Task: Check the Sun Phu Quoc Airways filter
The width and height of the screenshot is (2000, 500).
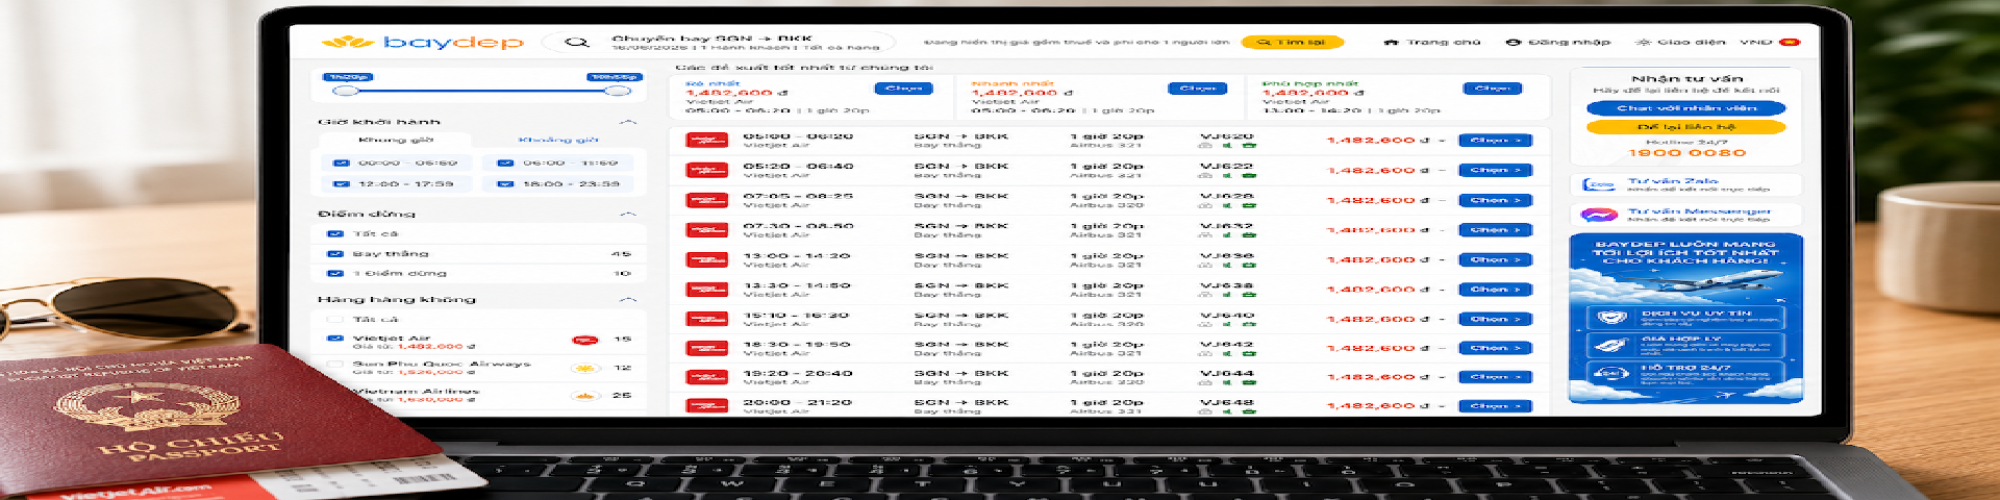Action: pyautogui.click(x=335, y=364)
